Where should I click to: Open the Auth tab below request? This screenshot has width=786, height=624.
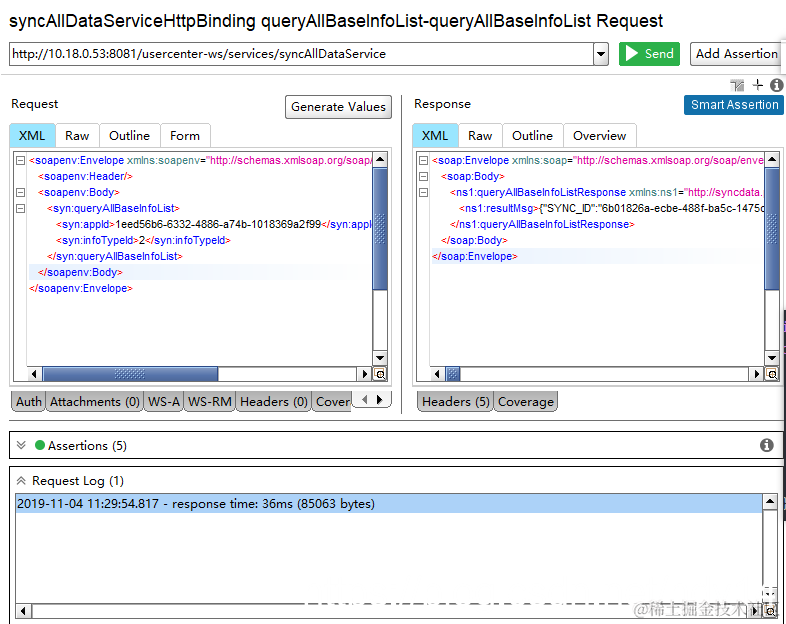[29, 401]
